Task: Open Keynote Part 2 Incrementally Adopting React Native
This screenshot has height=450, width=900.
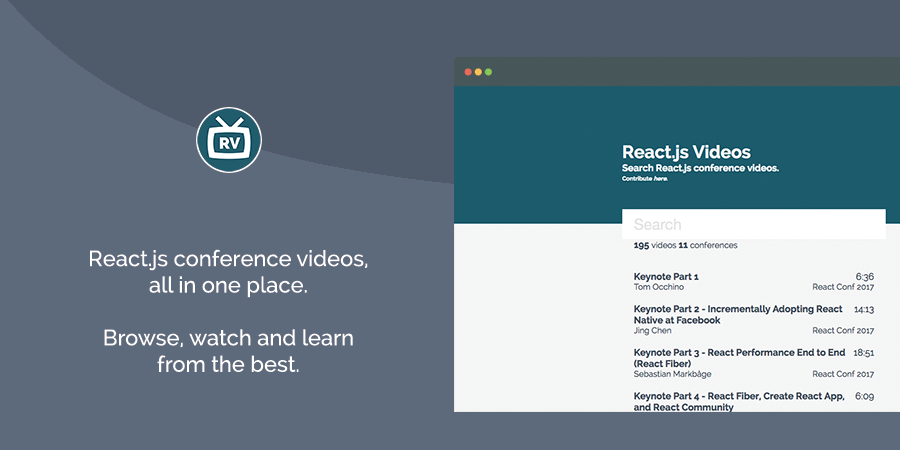Action: pos(738,315)
